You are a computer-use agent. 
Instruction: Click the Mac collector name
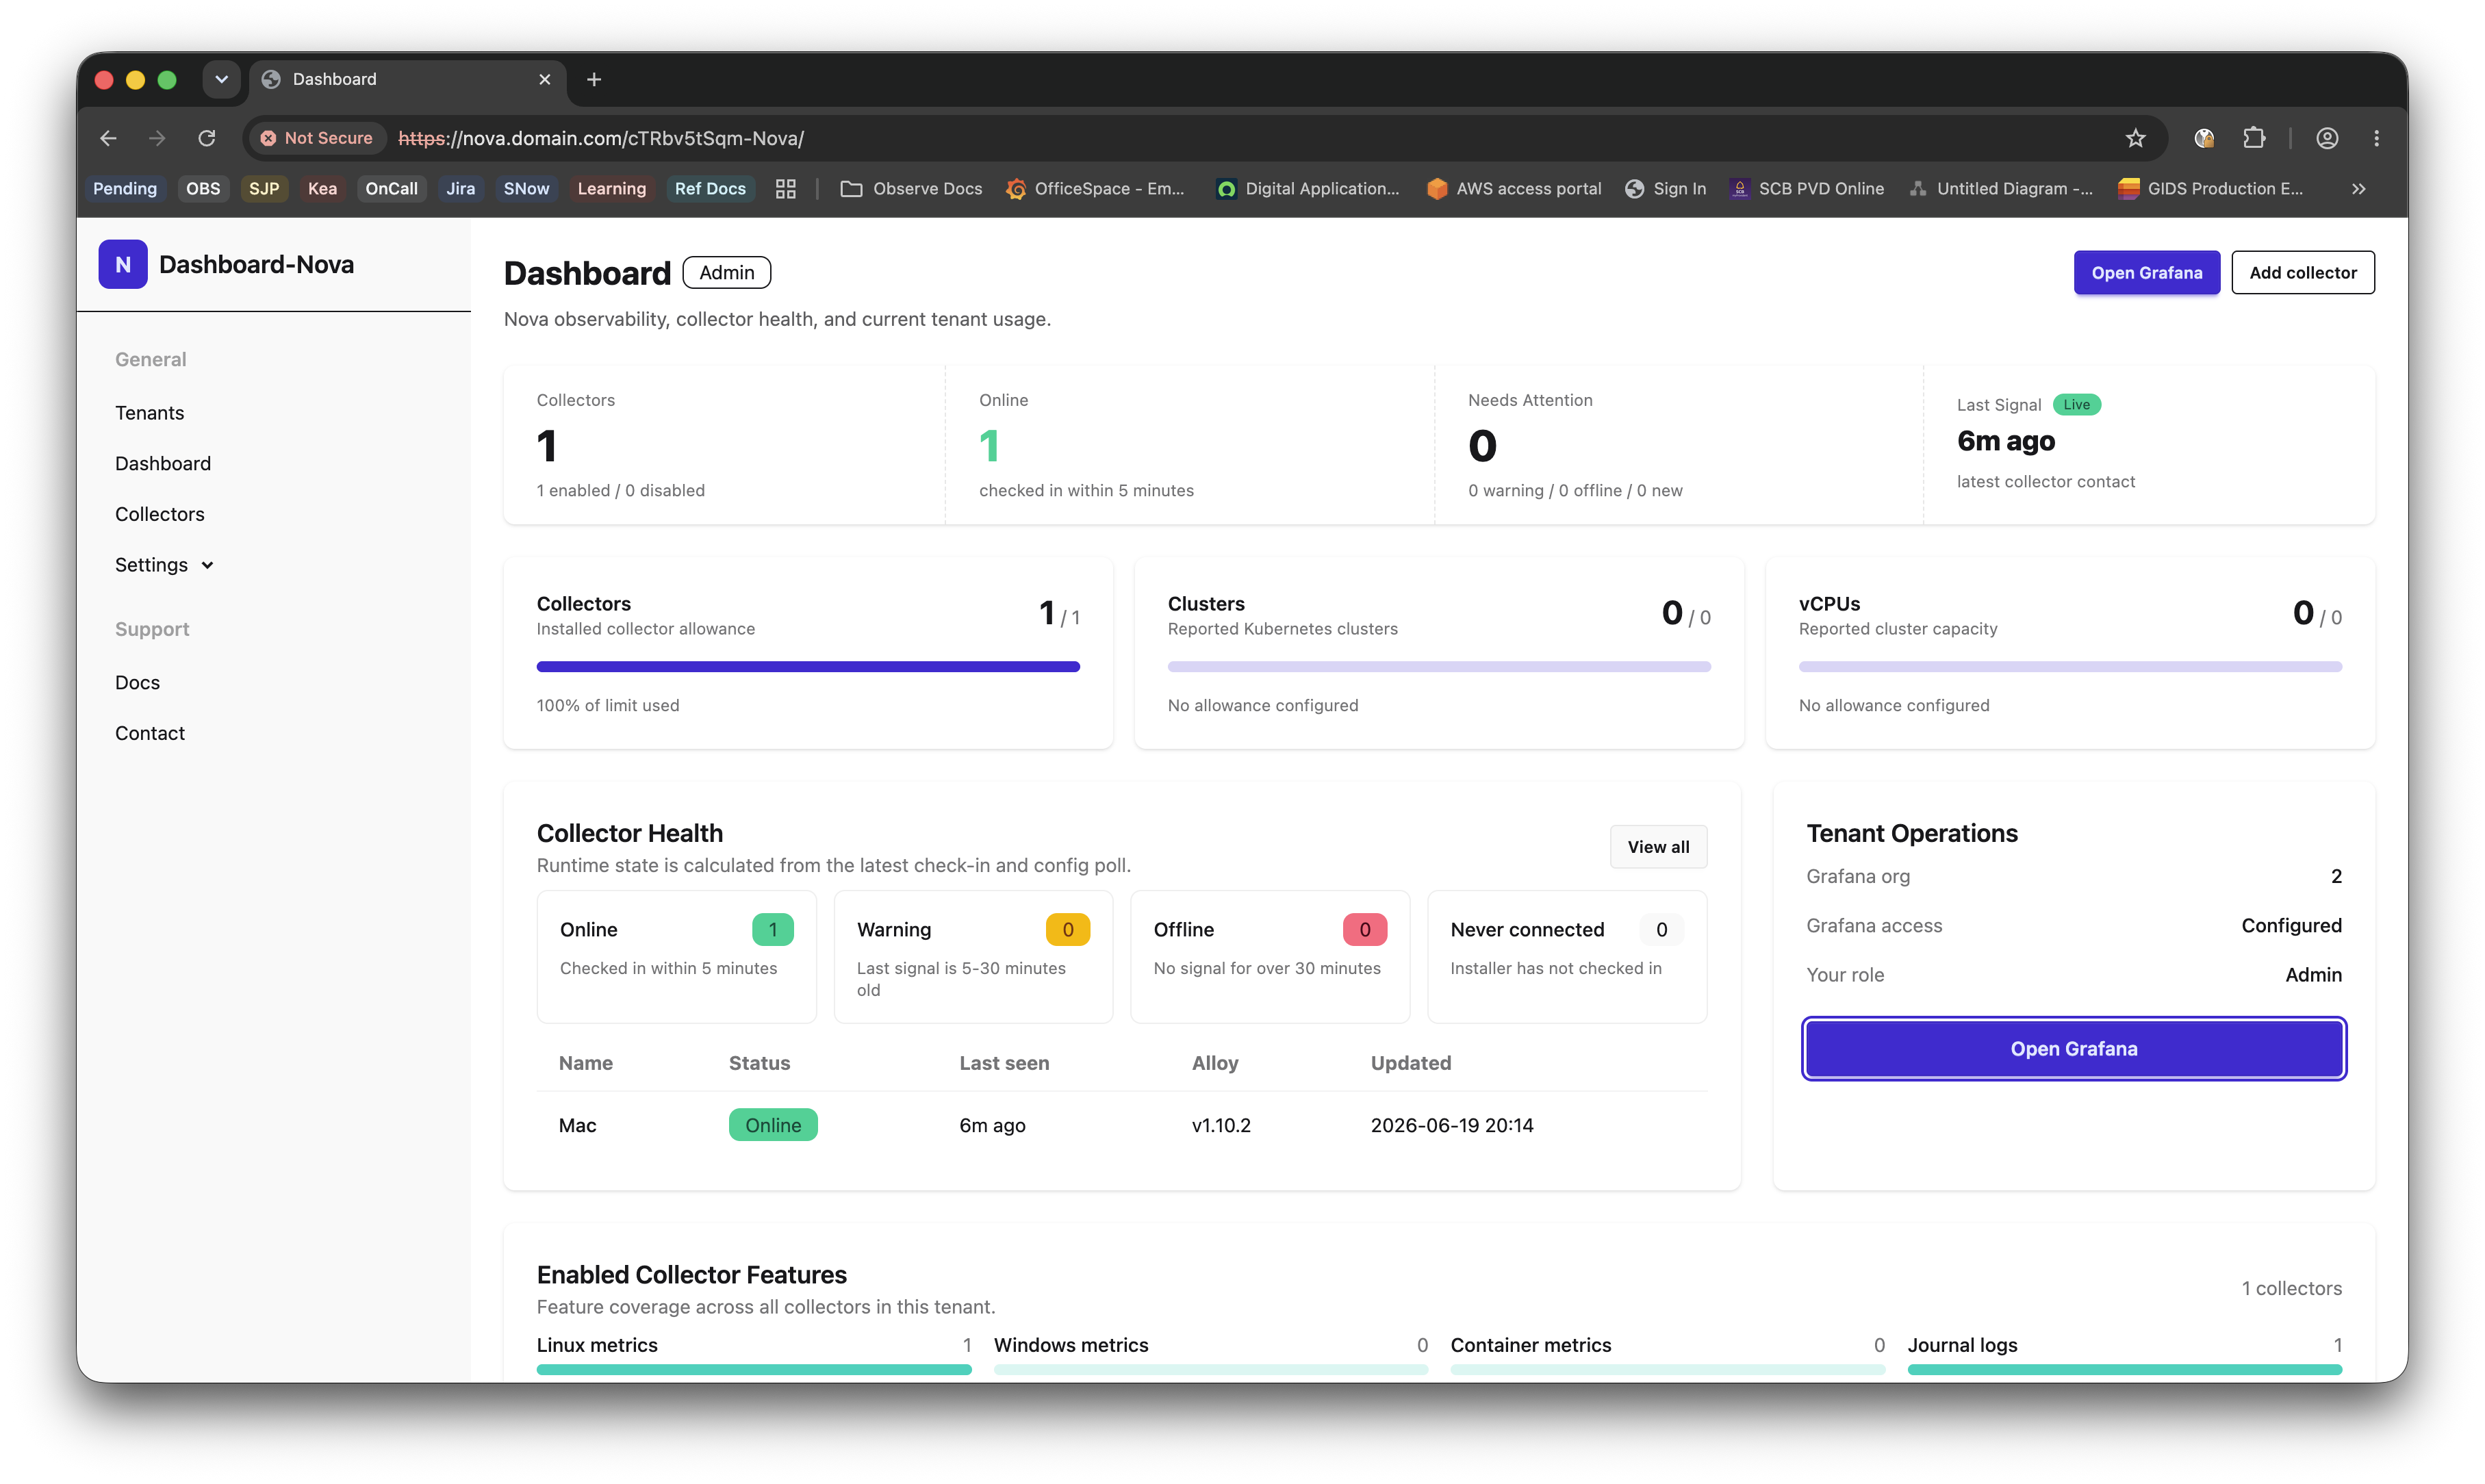coord(577,1126)
